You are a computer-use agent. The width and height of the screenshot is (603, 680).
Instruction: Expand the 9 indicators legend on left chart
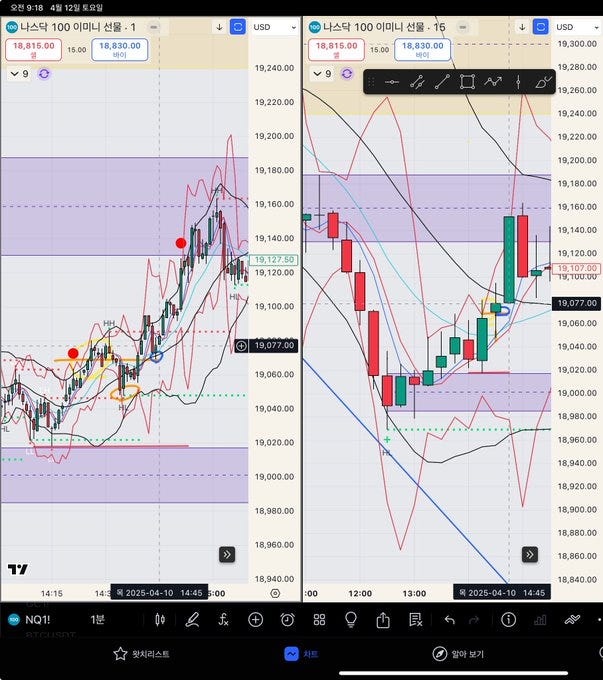click(x=19, y=74)
